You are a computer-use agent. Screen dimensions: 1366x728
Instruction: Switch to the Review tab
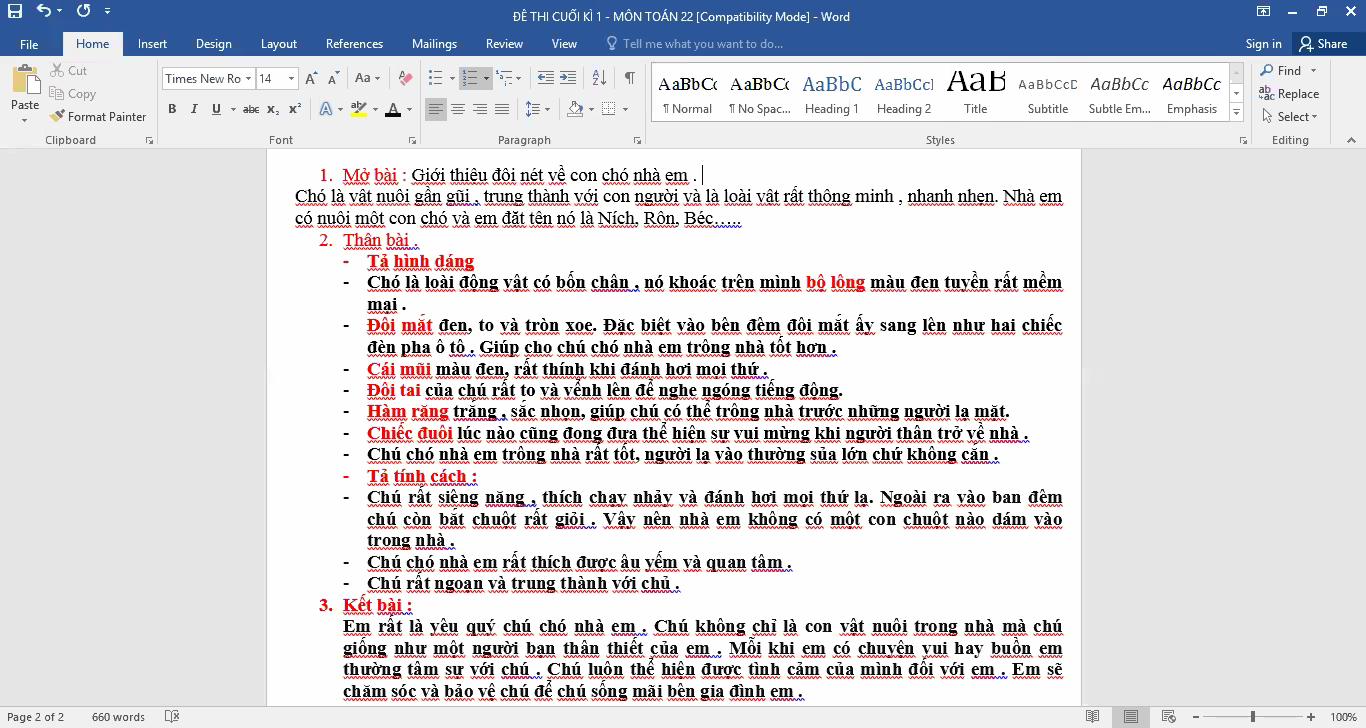pos(504,44)
